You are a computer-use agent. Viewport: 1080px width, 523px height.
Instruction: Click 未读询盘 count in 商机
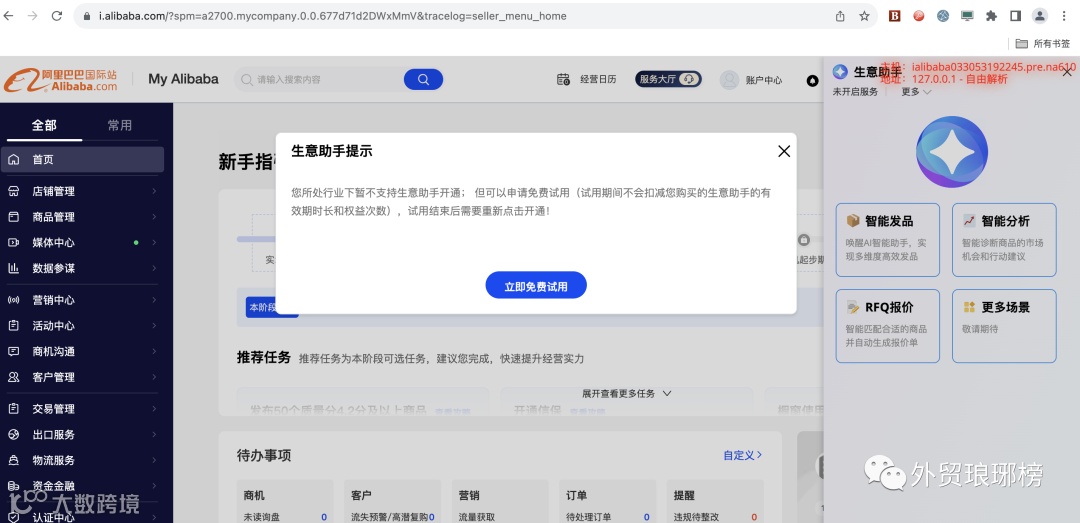point(324,517)
